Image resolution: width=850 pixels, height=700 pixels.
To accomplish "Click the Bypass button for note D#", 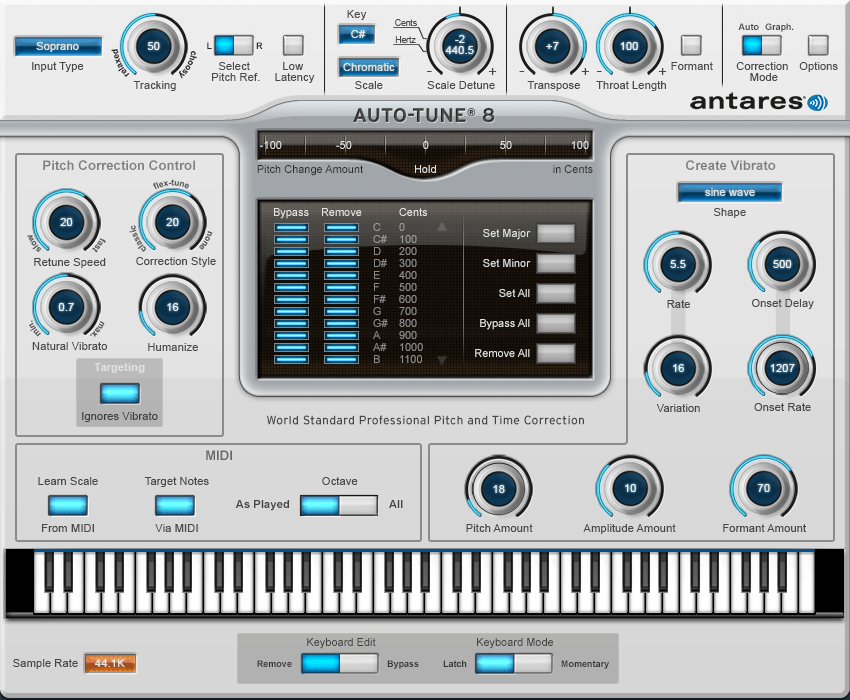I will [x=291, y=264].
